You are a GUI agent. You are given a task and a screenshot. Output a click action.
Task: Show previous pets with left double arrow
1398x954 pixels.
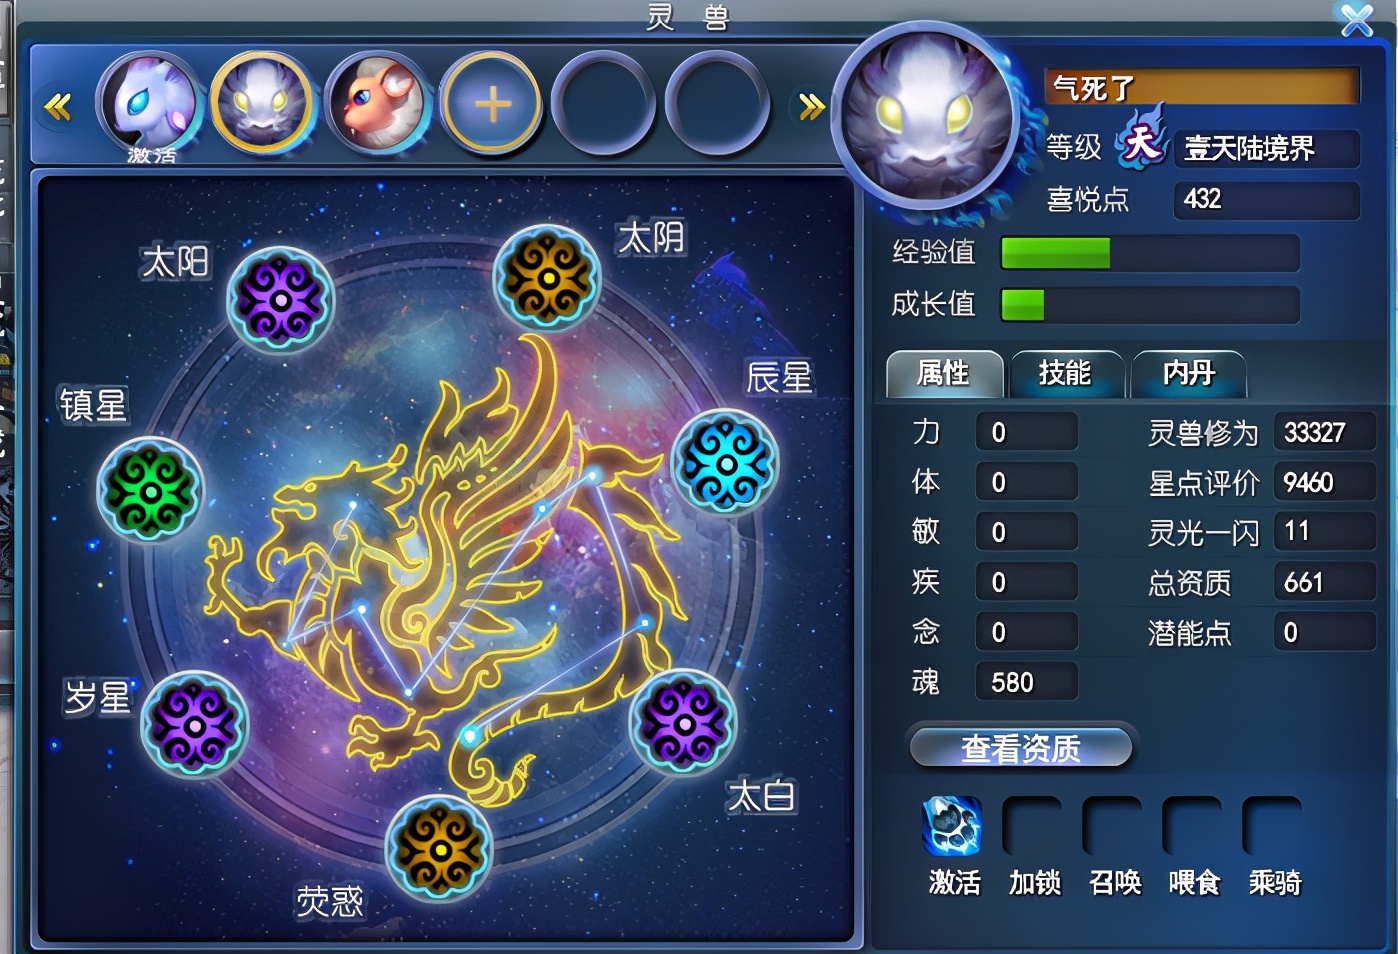coord(59,106)
